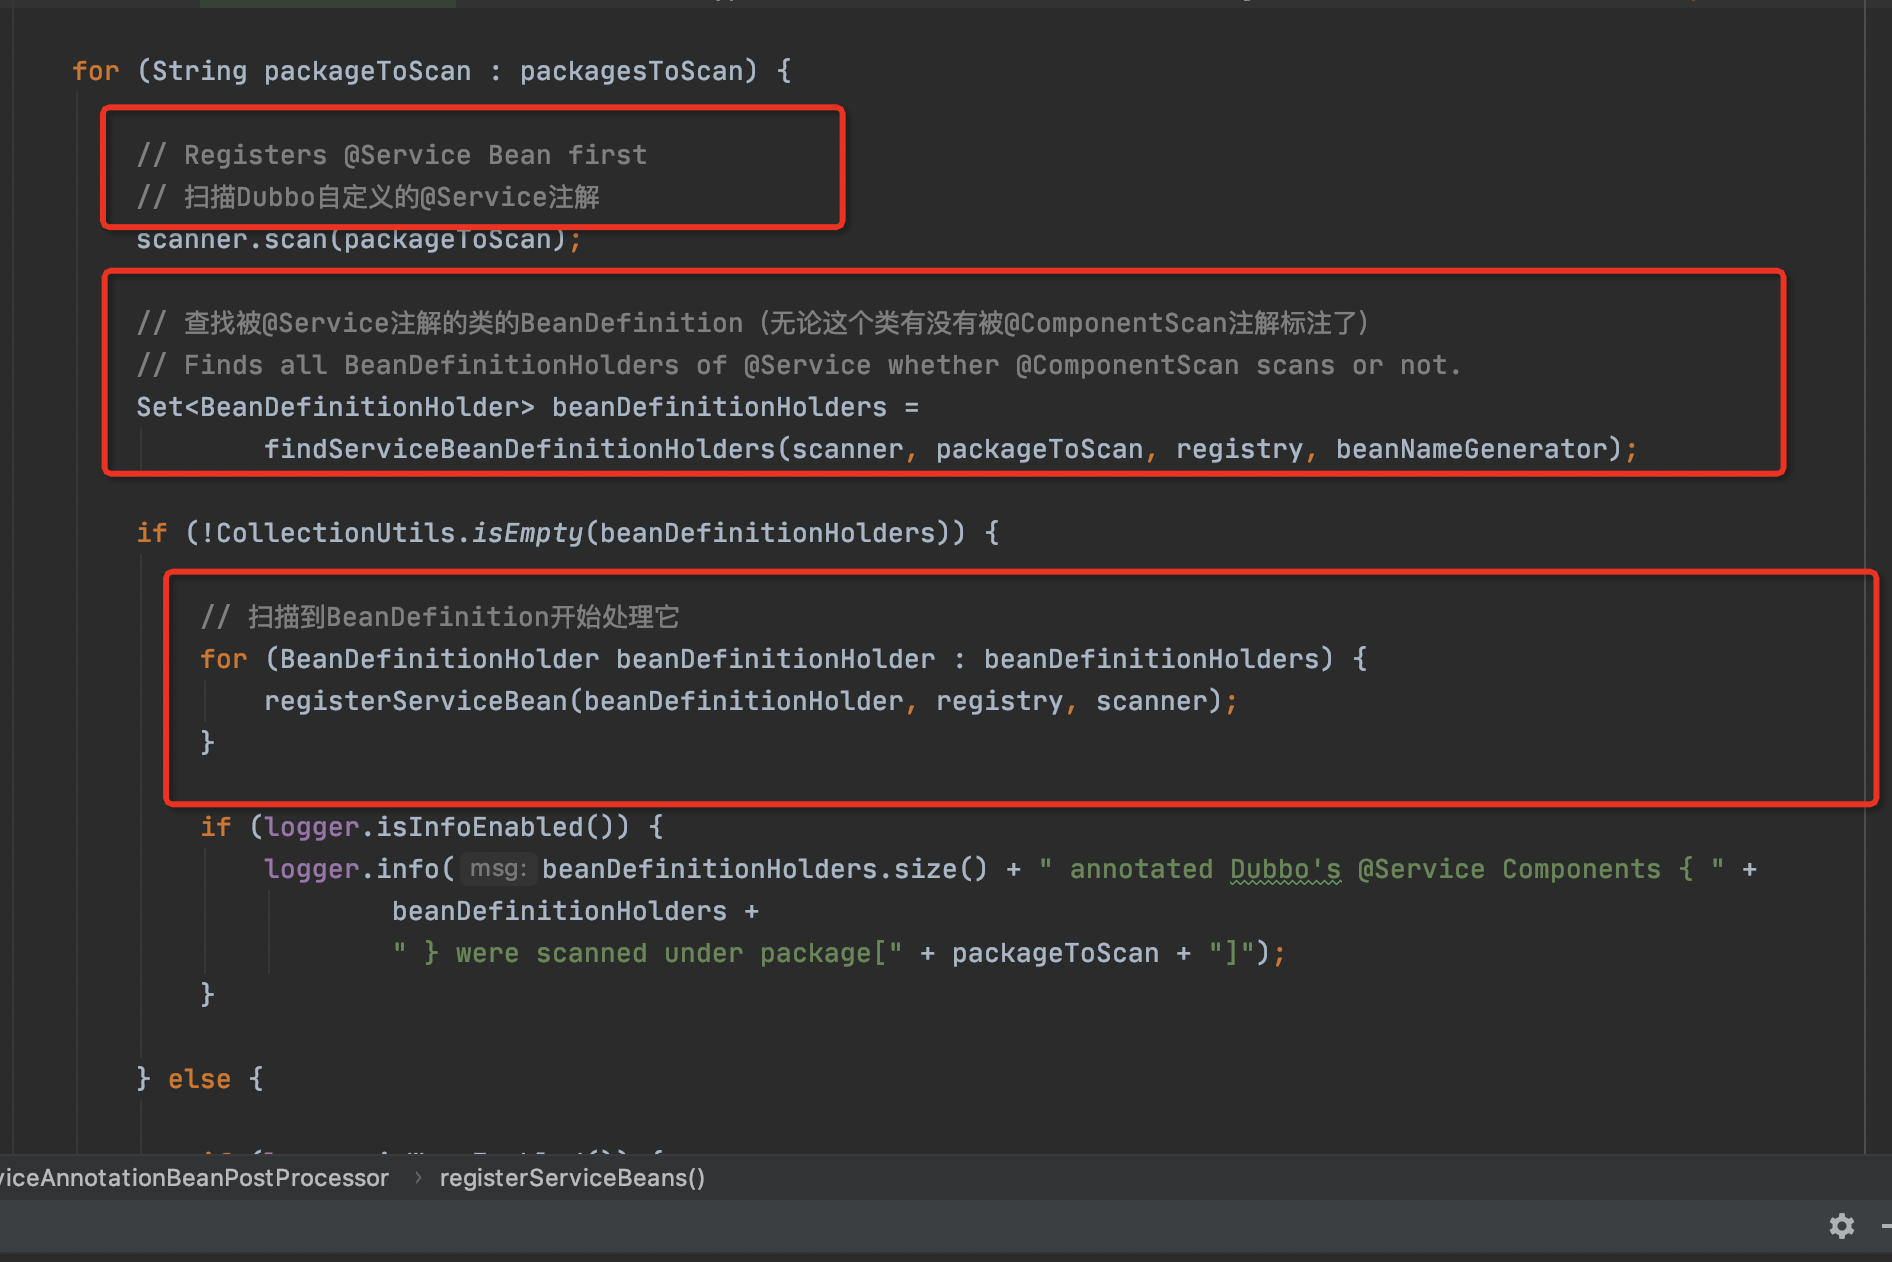Click the beanNameGenerator argument
Screen dimensions: 1892x1262
(1471, 449)
